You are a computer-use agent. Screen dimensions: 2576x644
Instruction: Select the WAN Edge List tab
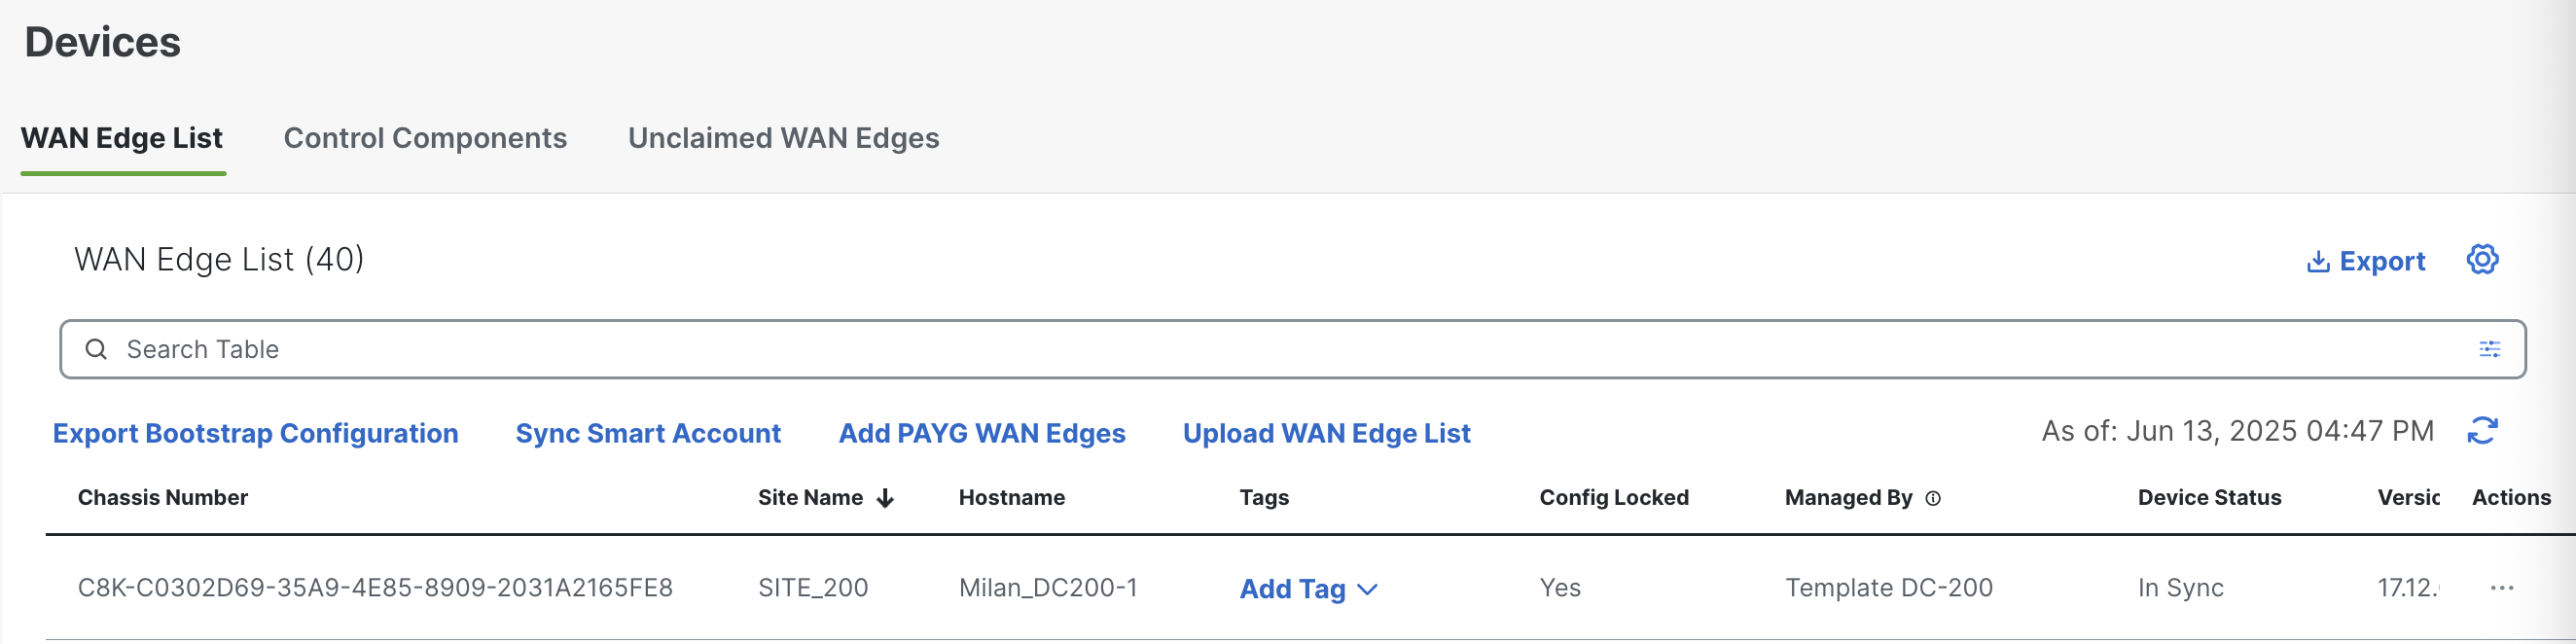click(122, 138)
